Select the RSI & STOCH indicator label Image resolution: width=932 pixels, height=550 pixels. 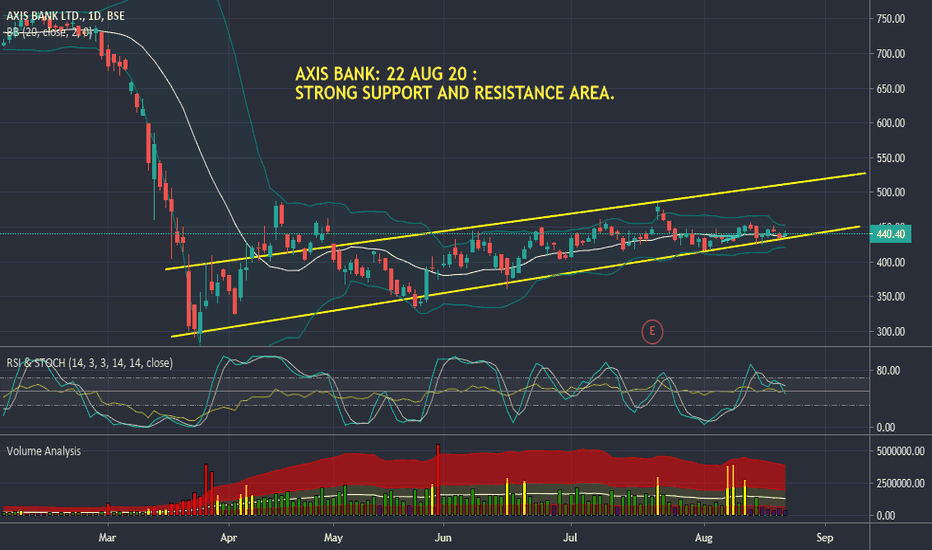pos(90,363)
